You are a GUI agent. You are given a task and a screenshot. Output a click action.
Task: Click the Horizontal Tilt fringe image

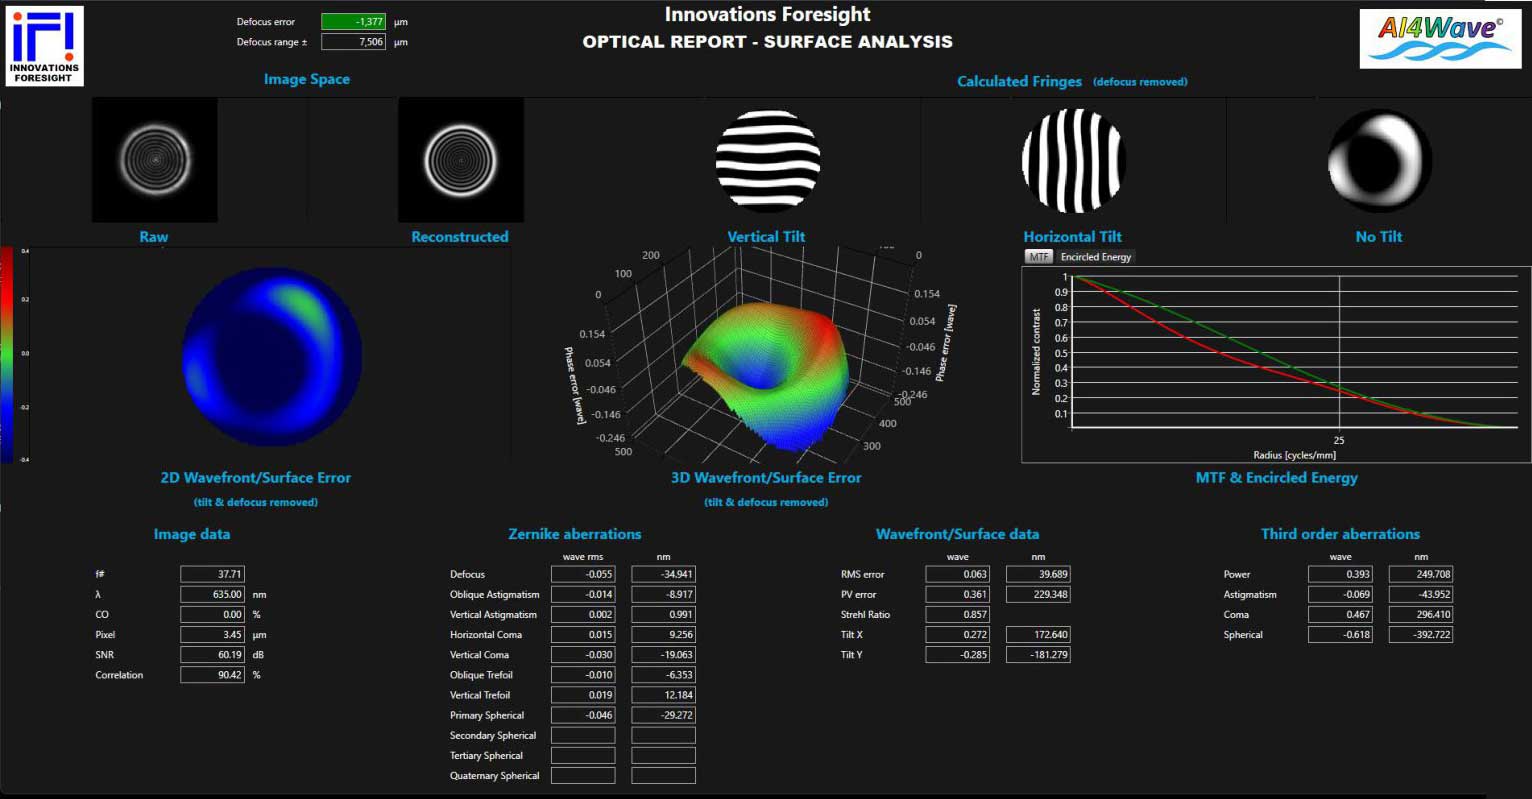1073,161
